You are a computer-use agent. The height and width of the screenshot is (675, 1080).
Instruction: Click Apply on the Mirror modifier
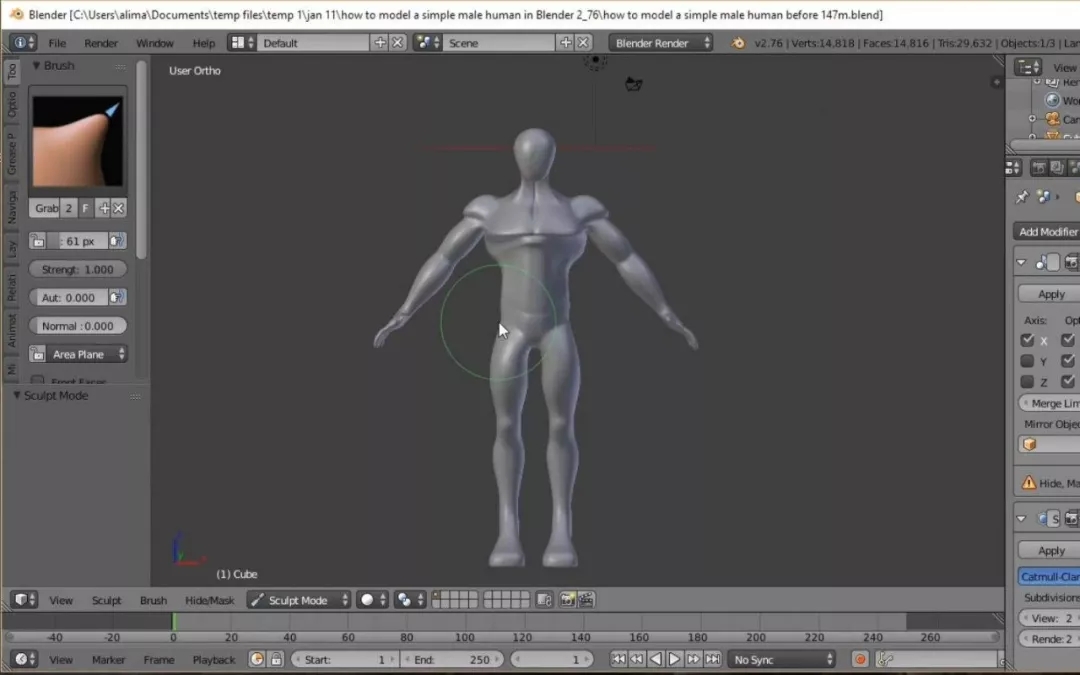[1048, 293]
